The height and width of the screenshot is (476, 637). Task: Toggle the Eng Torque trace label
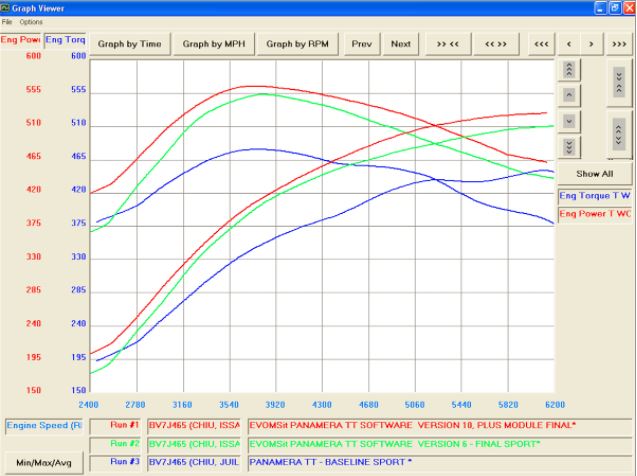point(595,196)
